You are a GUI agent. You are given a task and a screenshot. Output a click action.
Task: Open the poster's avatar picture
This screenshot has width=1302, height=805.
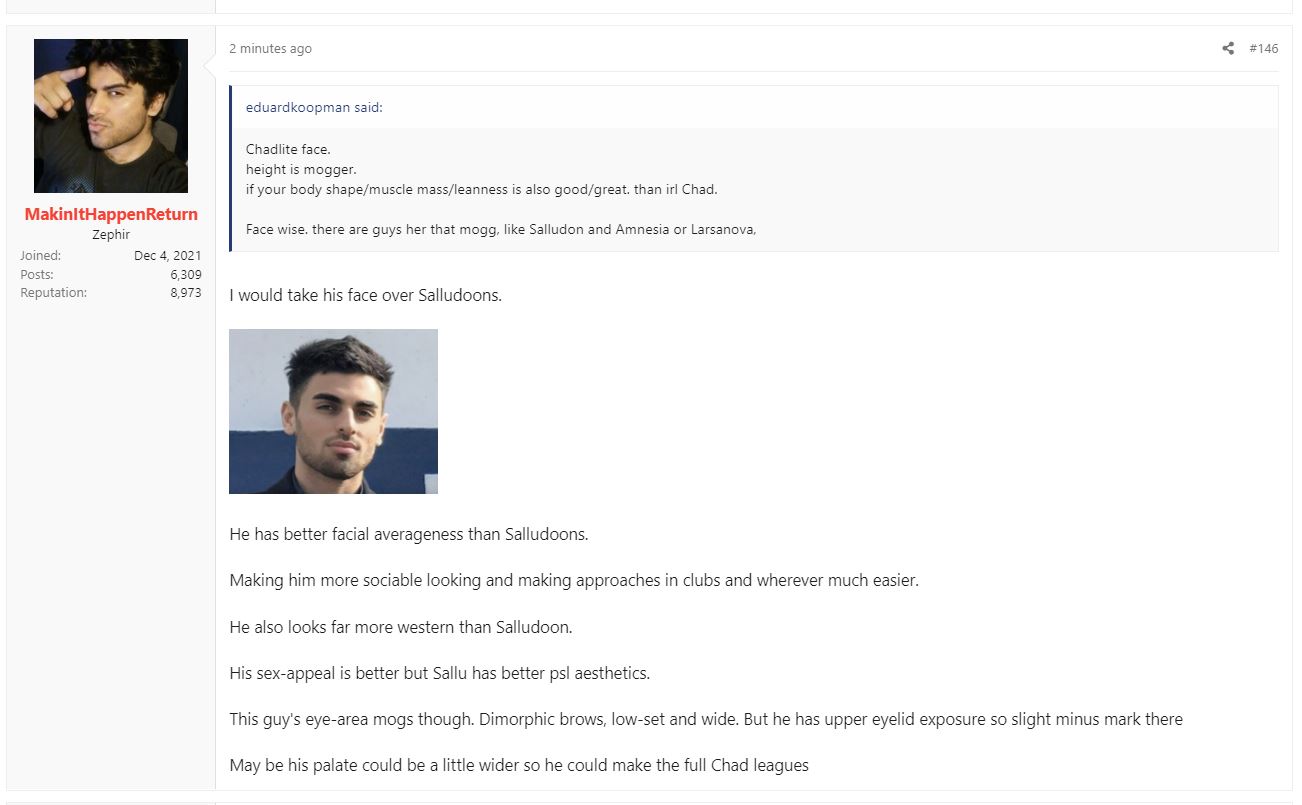click(x=111, y=116)
